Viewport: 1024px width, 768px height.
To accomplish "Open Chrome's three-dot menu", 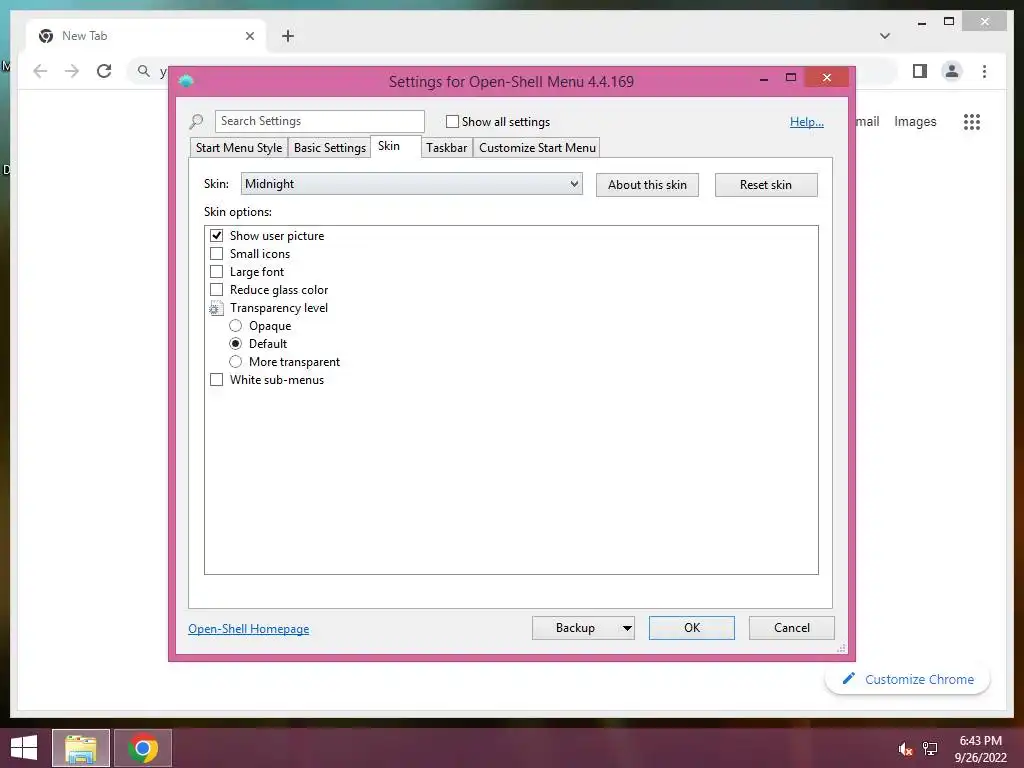I will [x=985, y=71].
